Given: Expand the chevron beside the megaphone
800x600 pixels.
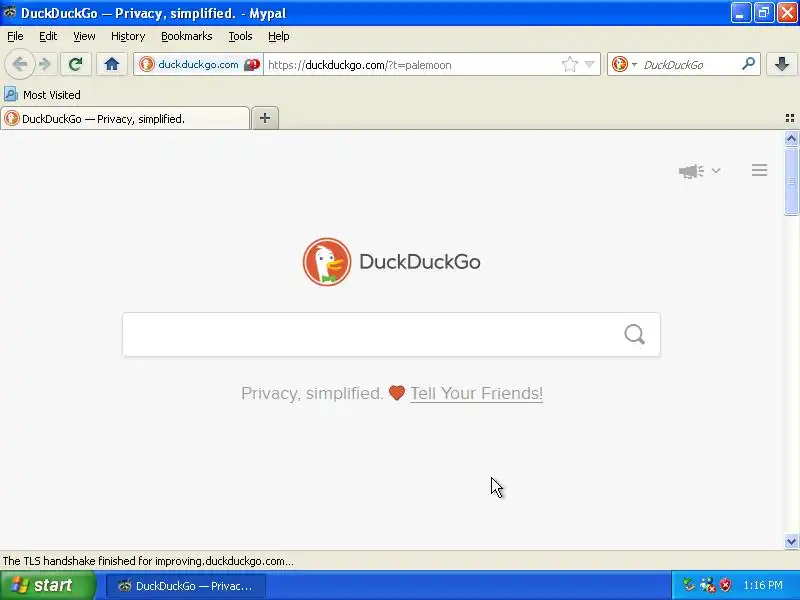Looking at the screenshot, I should [x=716, y=171].
